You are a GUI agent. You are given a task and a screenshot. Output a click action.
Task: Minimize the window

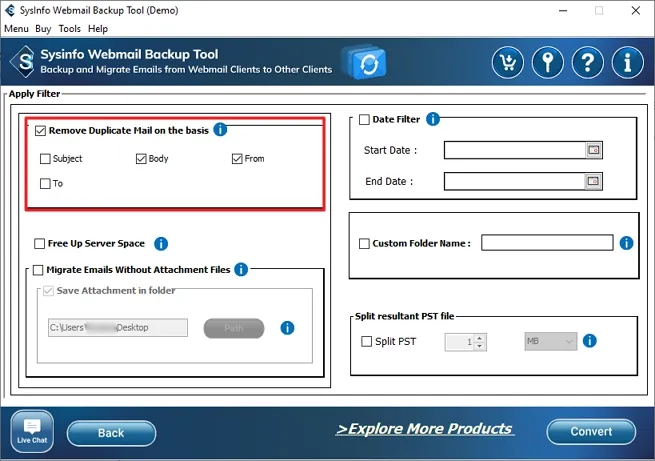[563, 10]
